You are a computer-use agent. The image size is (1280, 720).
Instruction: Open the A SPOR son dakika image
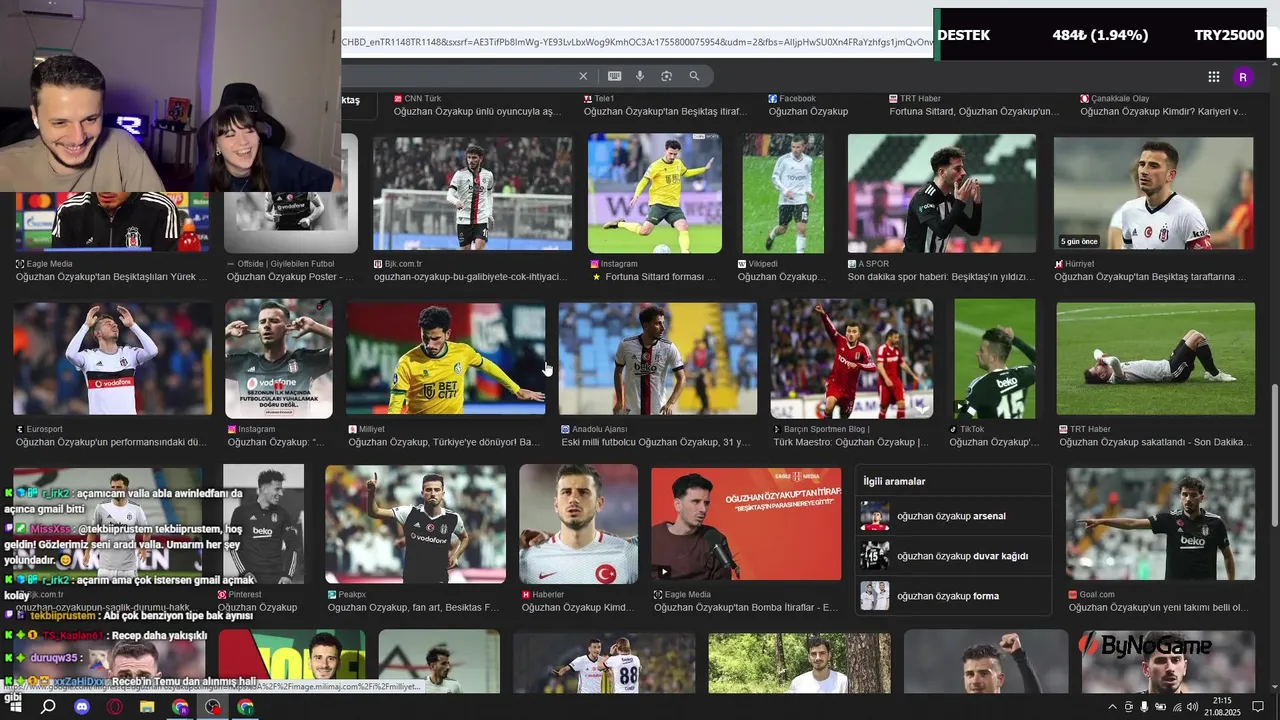(x=941, y=194)
